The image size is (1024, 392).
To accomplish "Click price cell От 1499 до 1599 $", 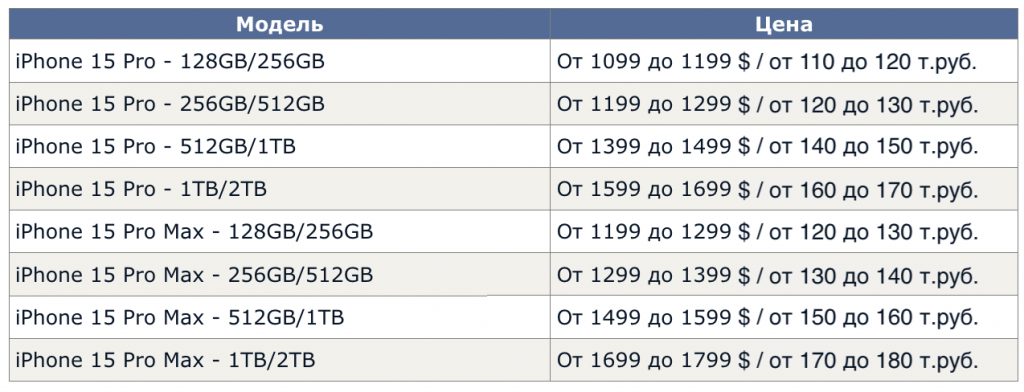I will pos(784,318).
